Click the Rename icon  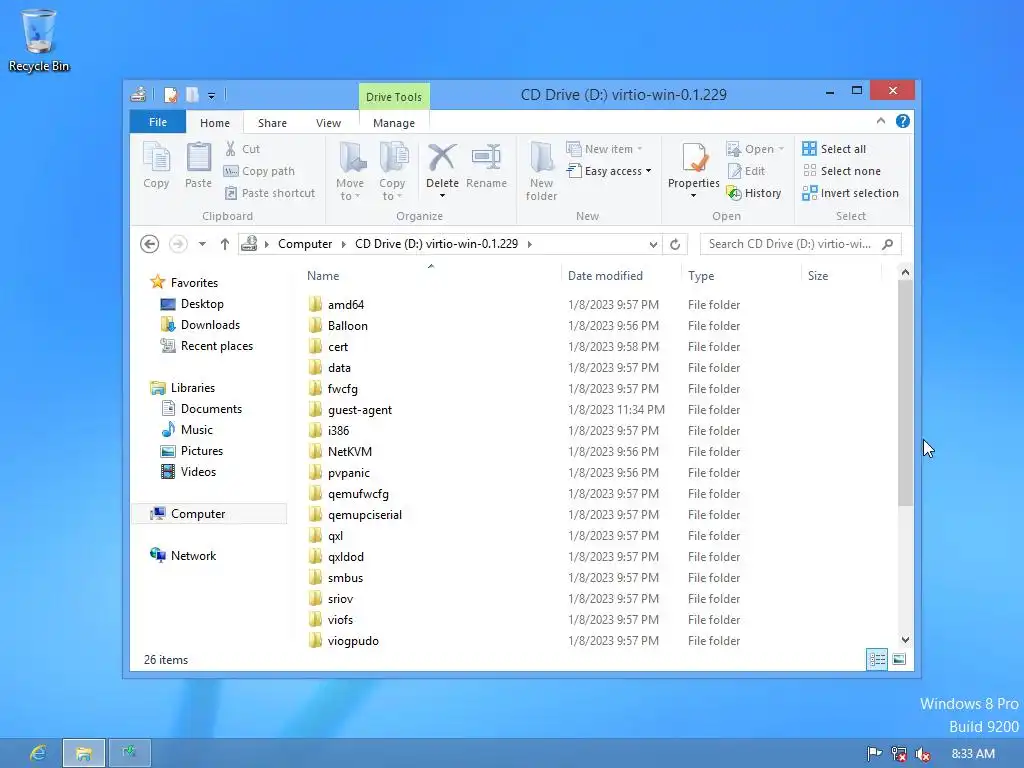pos(487,157)
